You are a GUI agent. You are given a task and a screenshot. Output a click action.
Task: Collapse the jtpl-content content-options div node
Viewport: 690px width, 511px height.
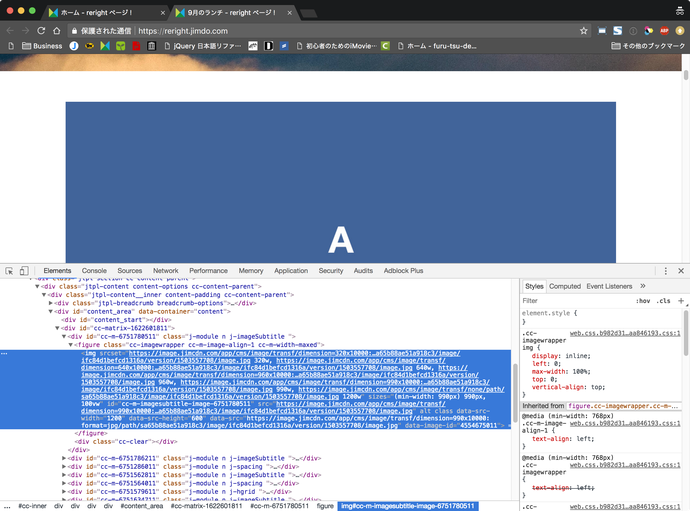pos(37,287)
